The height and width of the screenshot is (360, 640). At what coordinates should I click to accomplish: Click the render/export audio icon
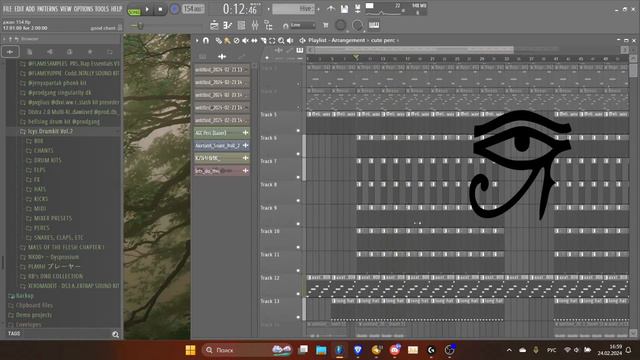(x=358, y=9)
